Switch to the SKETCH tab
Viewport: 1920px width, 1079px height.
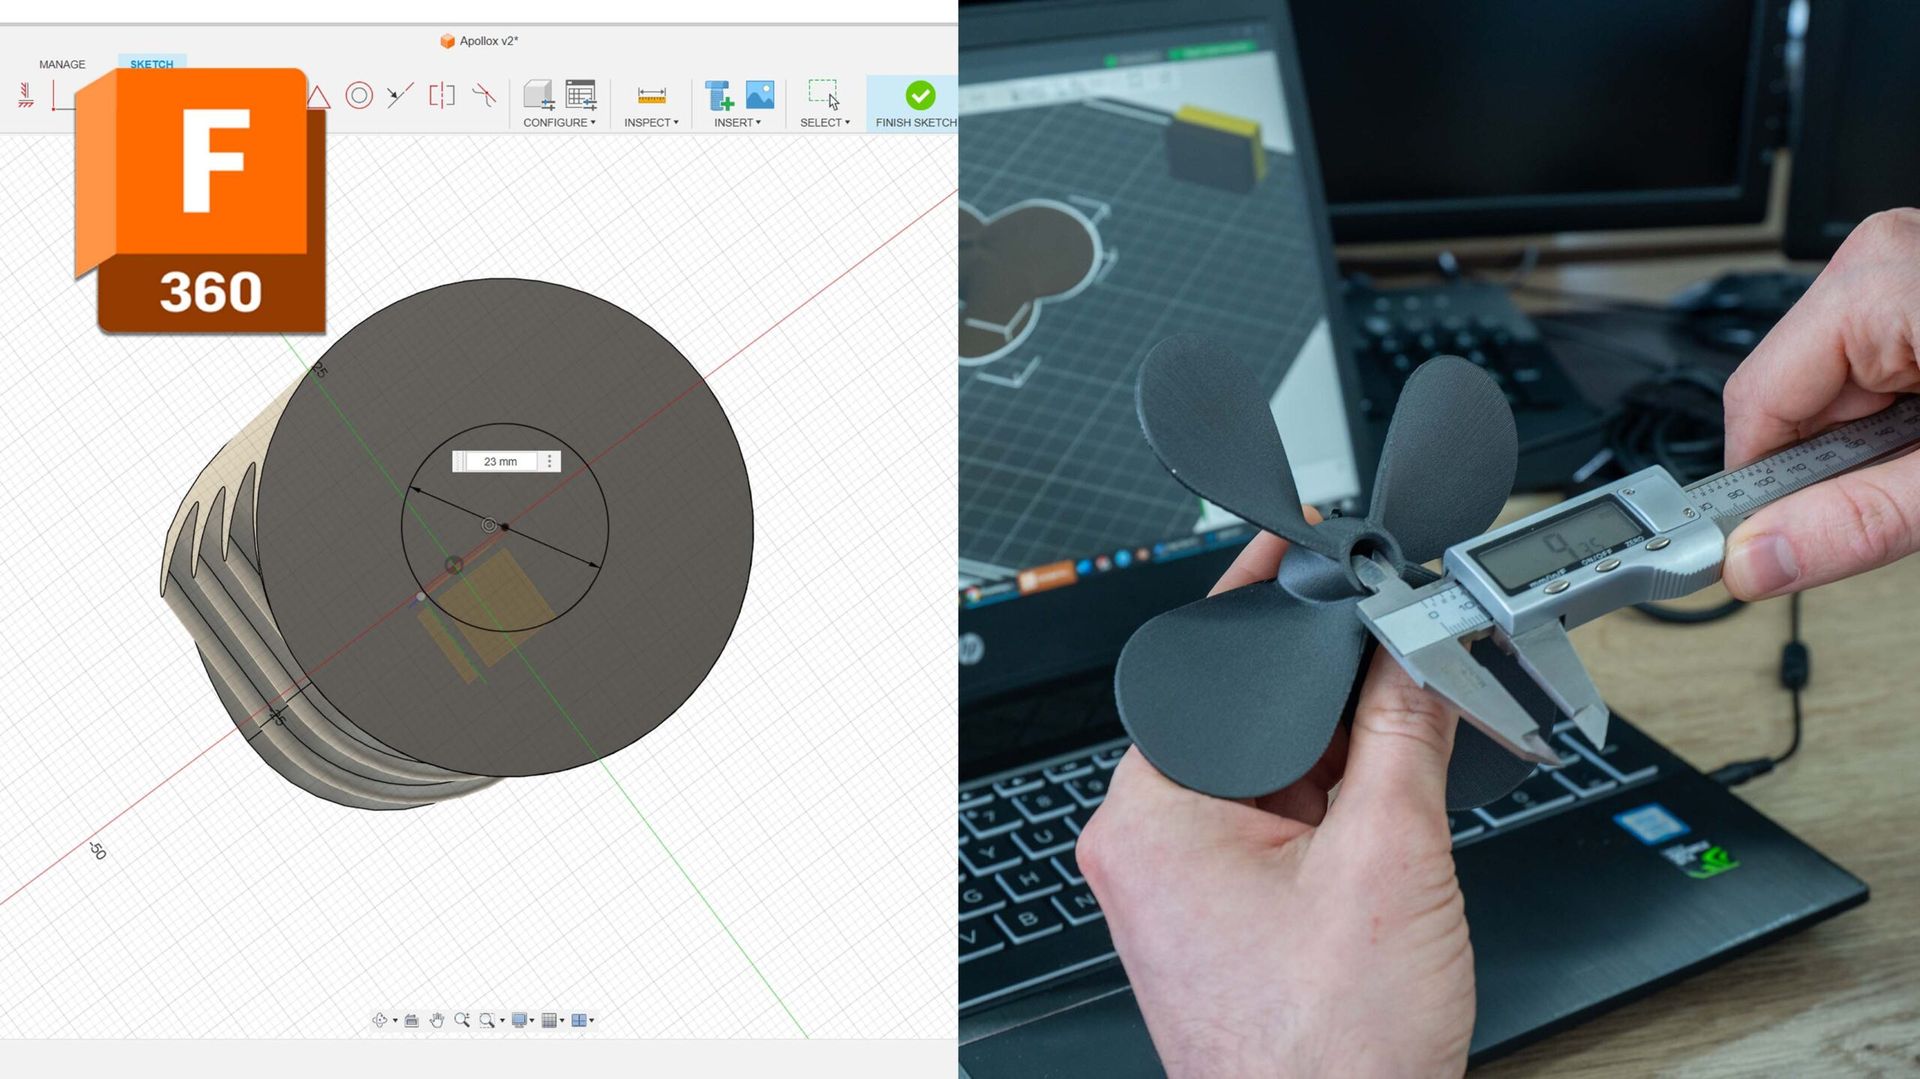151,64
